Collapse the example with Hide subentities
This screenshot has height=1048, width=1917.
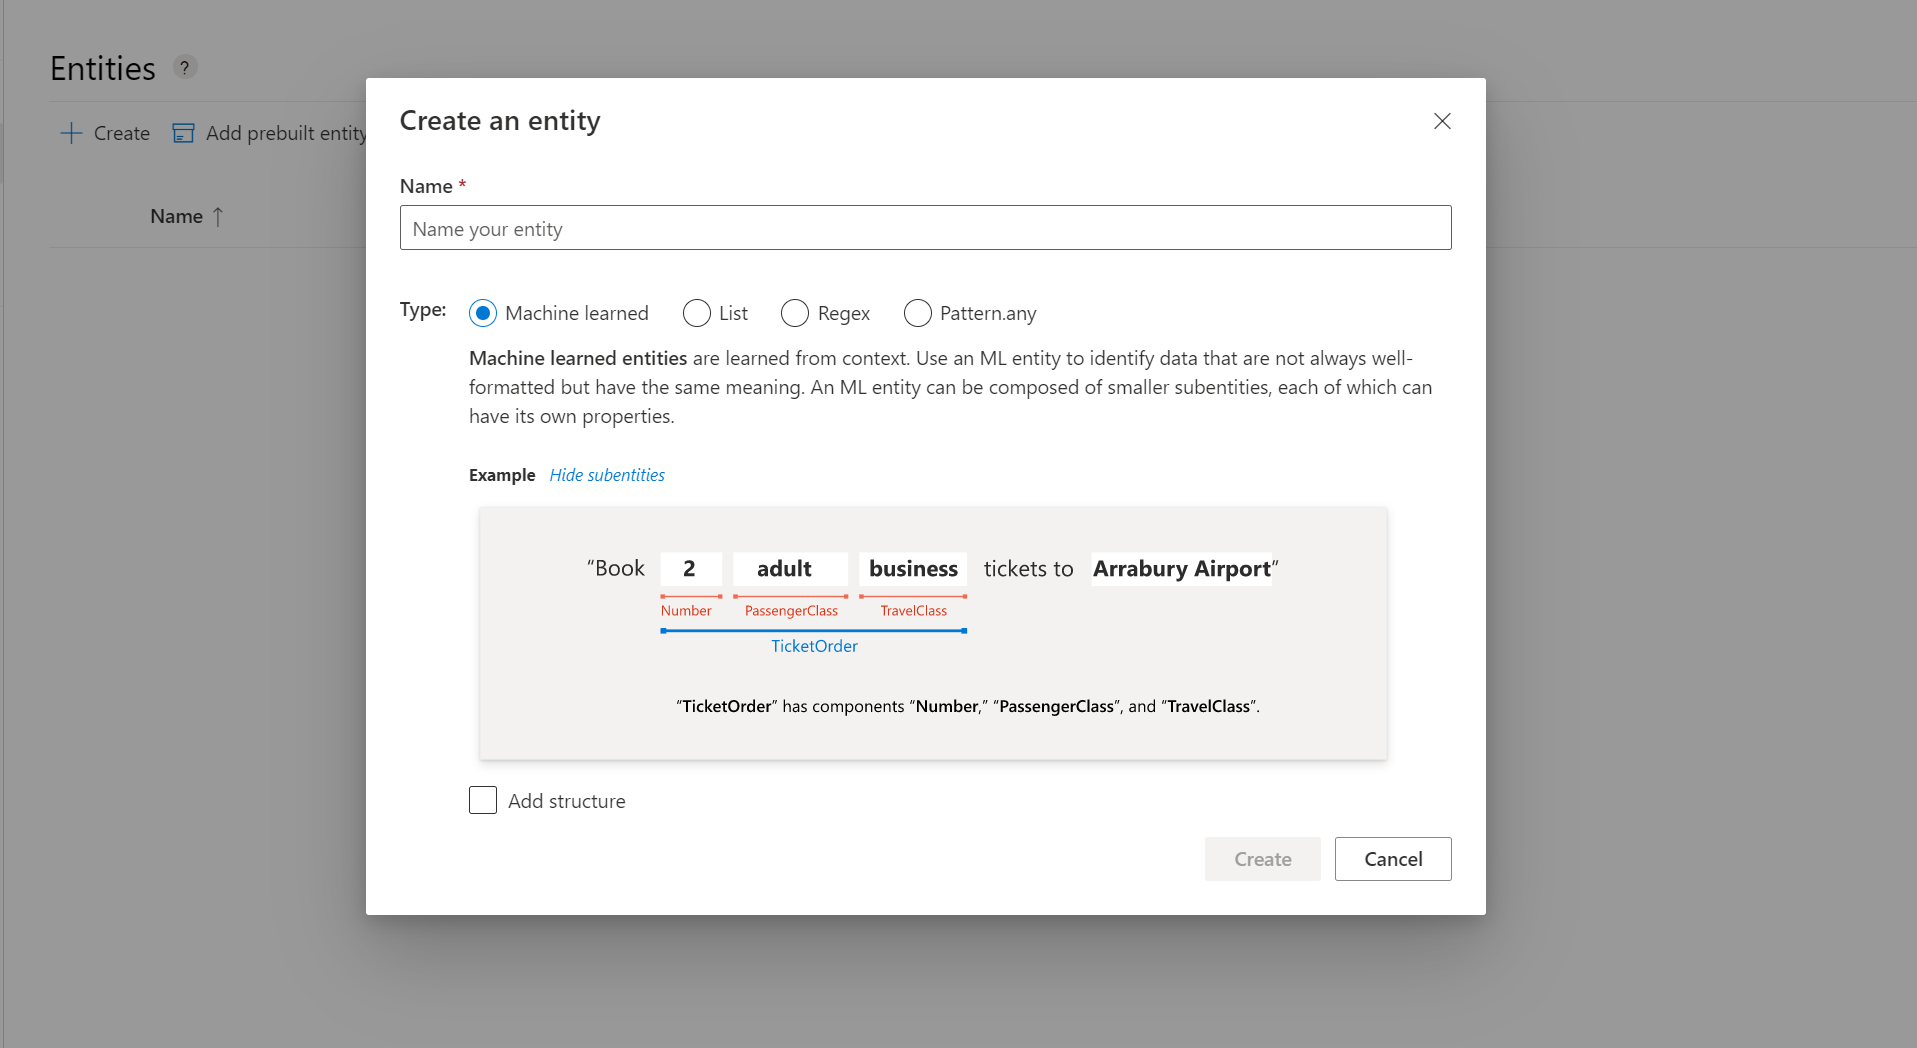(606, 475)
